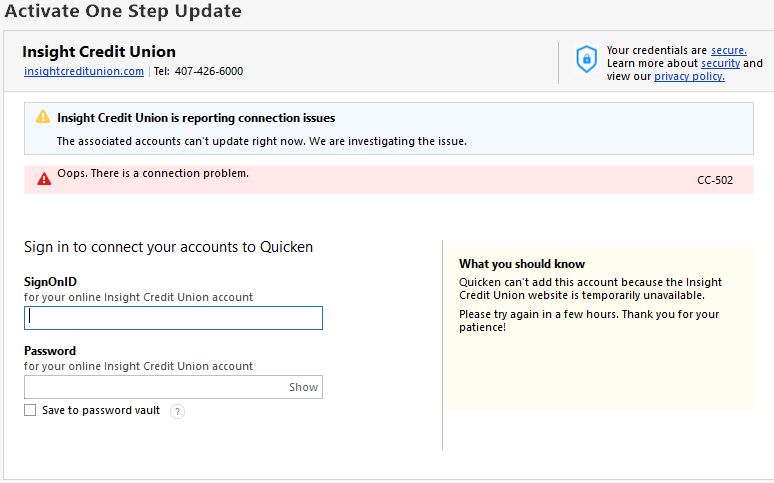Open the 'security' learn more link

pyautogui.click(x=720, y=63)
